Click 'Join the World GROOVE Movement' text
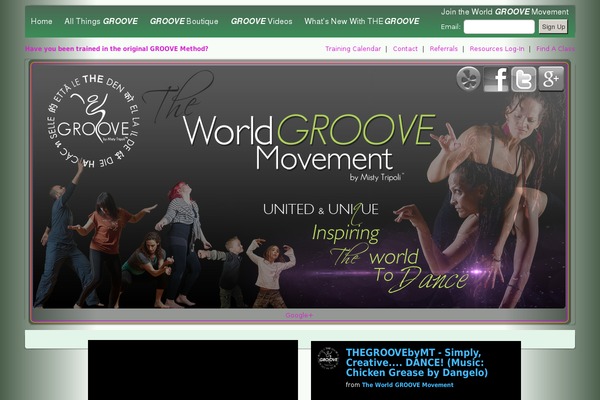Viewport: 600px width, 400px height. coord(504,12)
